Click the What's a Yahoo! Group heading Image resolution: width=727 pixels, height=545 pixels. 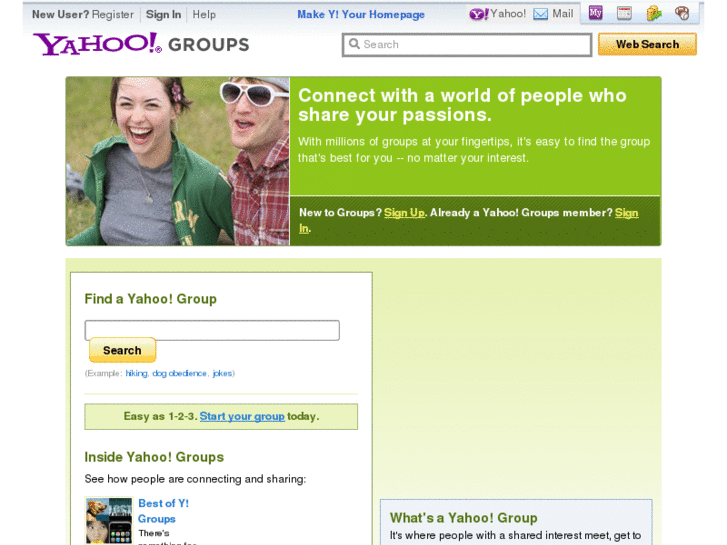pyautogui.click(x=464, y=518)
